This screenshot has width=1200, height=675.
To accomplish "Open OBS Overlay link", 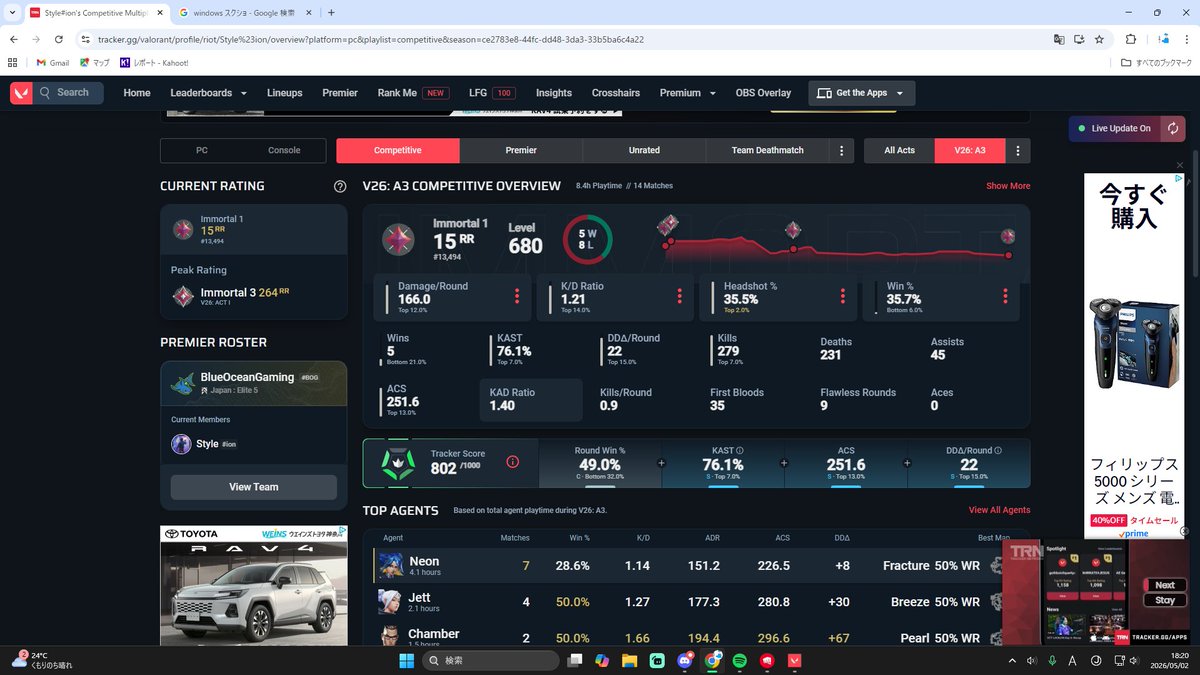I will click(763, 93).
